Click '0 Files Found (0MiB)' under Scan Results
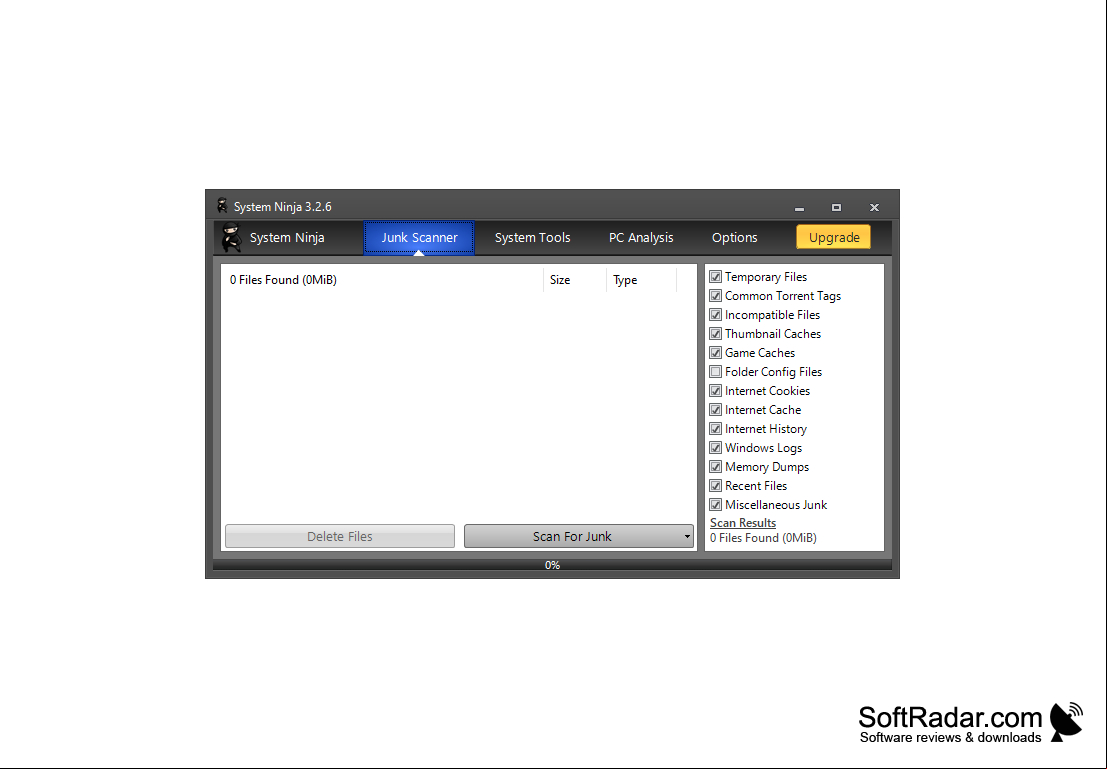 click(763, 539)
